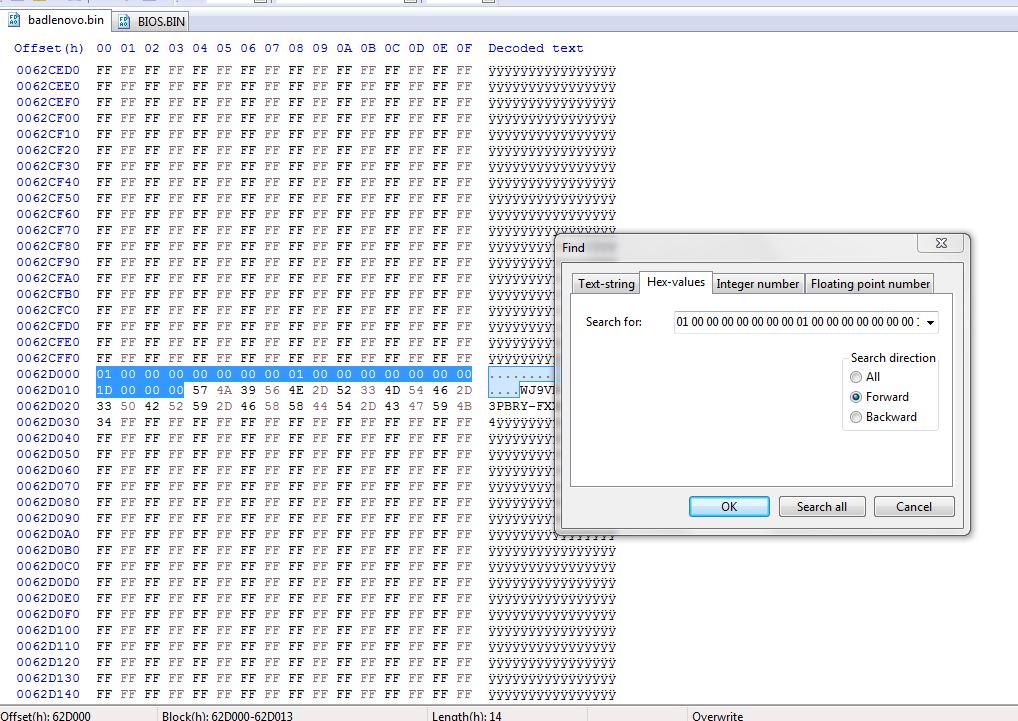Click the Decoded text column header

tap(536, 48)
